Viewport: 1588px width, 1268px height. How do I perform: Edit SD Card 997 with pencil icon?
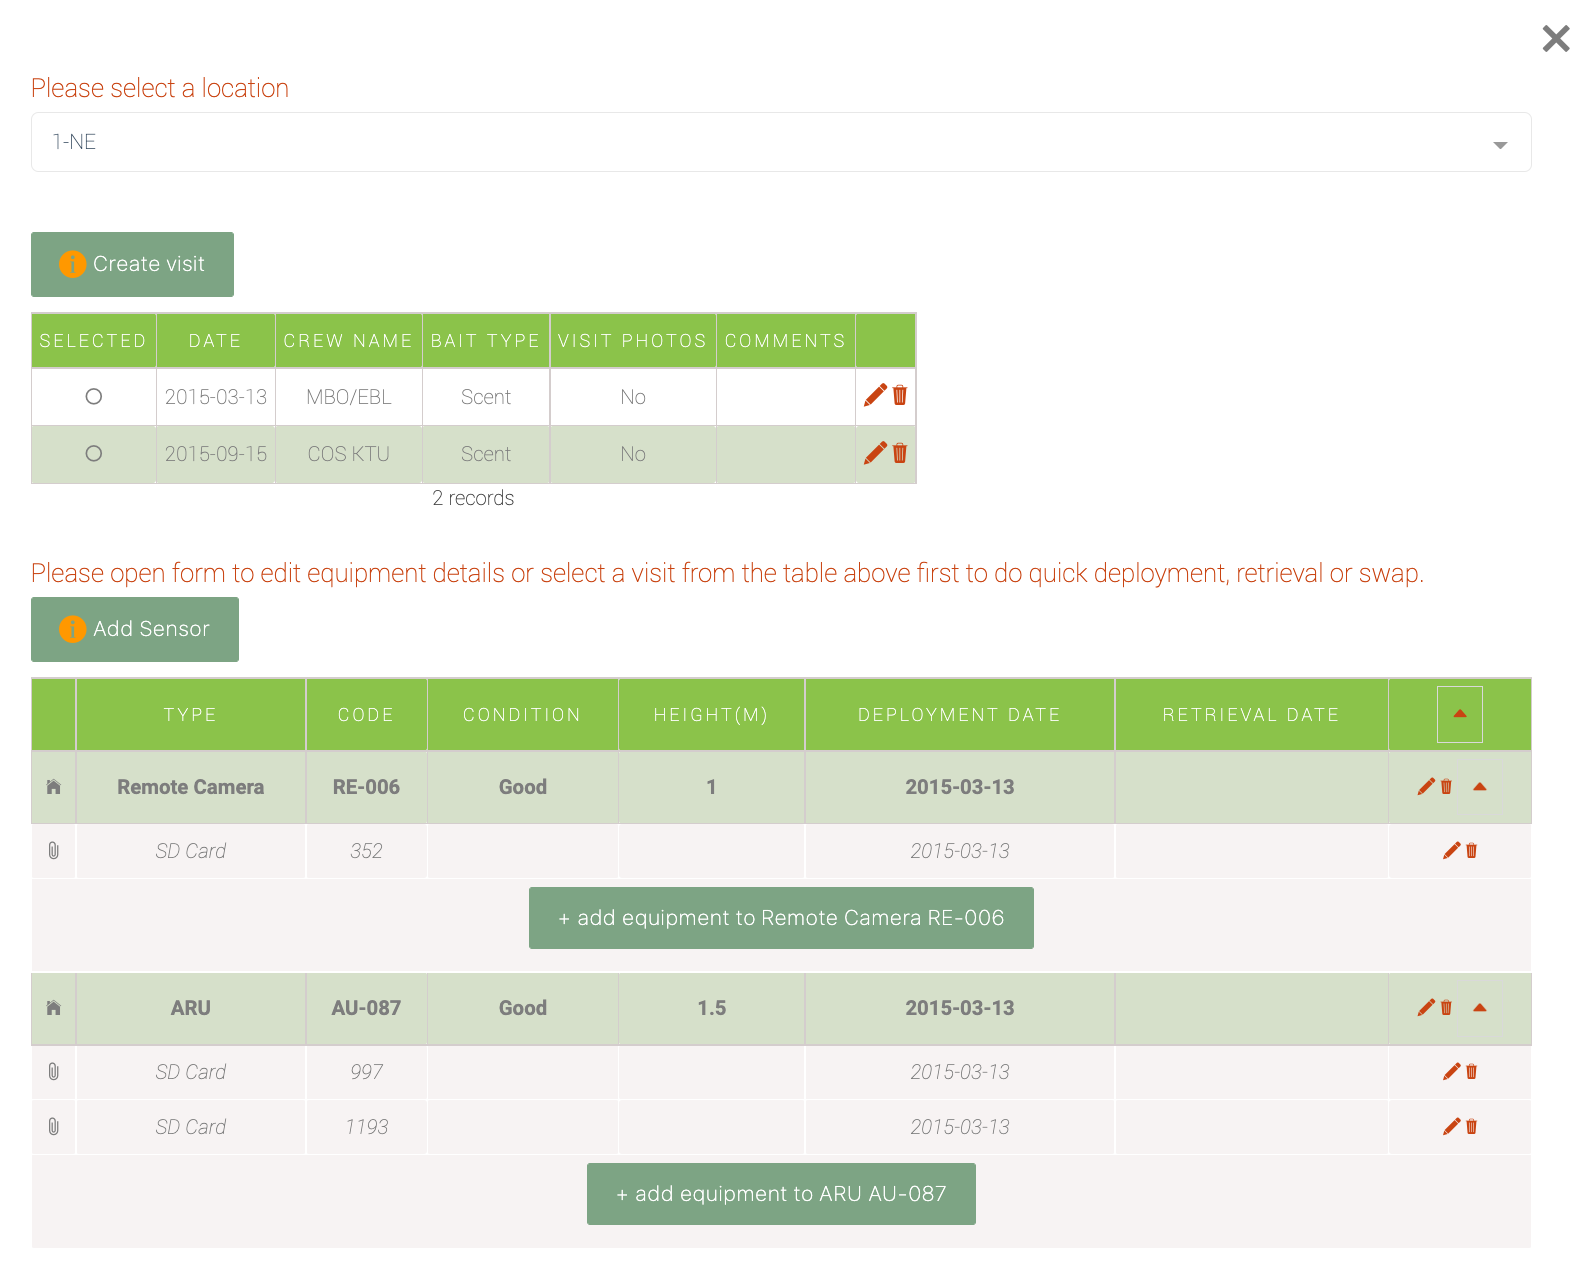pos(1452,1072)
